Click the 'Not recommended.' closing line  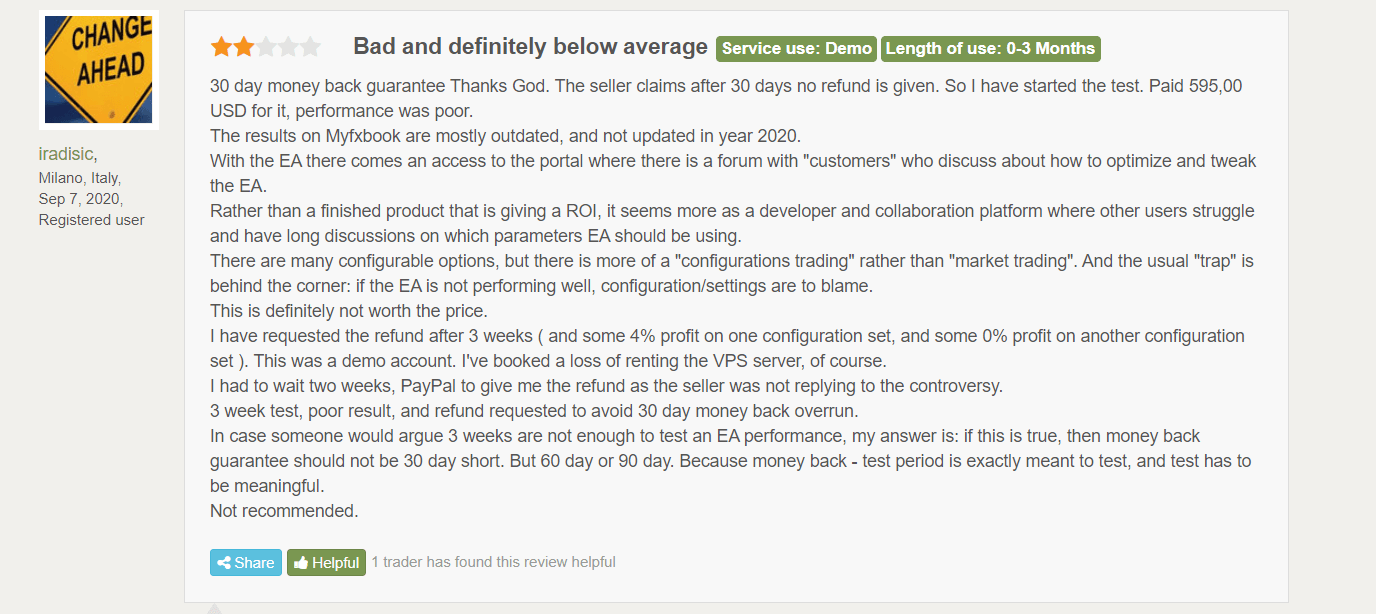pyautogui.click(x=284, y=511)
